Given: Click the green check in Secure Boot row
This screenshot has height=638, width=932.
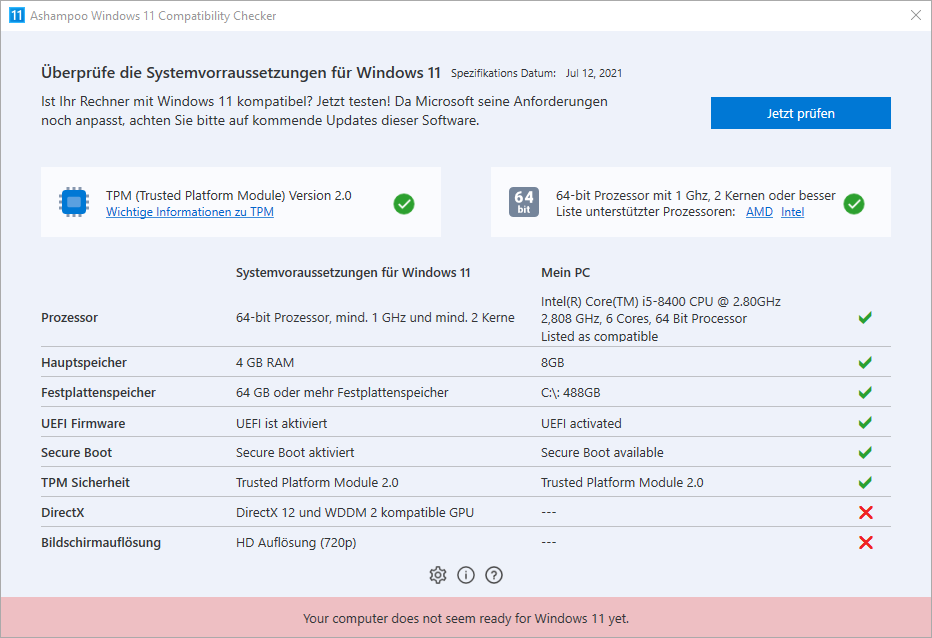Looking at the screenshot, I should pos(866,453).
